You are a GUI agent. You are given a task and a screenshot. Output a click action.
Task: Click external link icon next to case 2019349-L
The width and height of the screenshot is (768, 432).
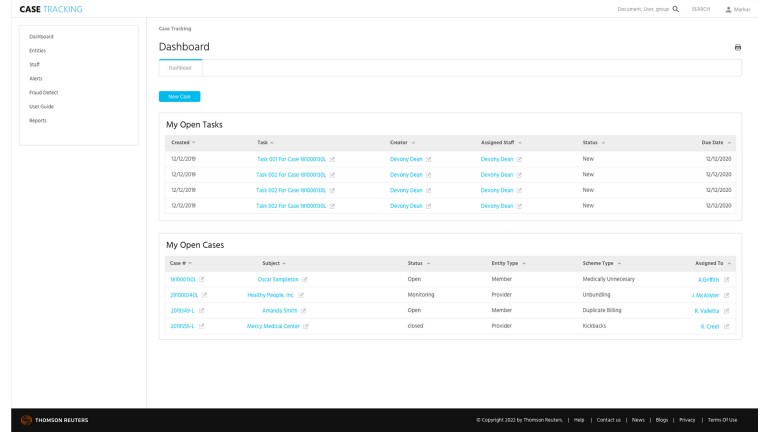tap(201, 310)
